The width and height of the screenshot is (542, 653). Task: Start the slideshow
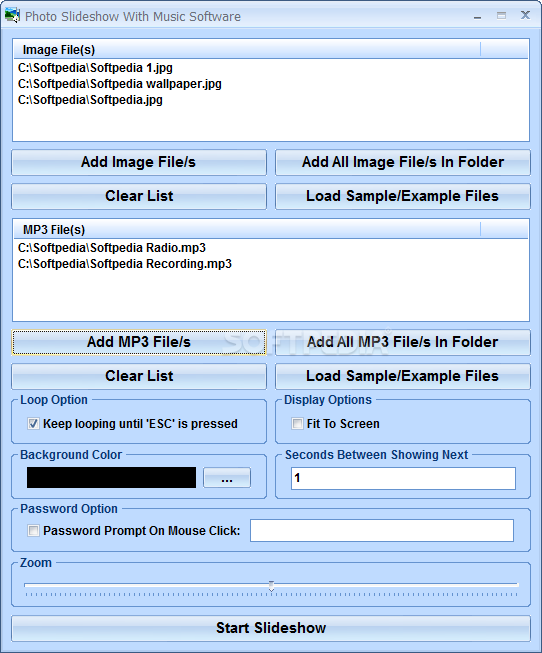(x=271, y=628)
